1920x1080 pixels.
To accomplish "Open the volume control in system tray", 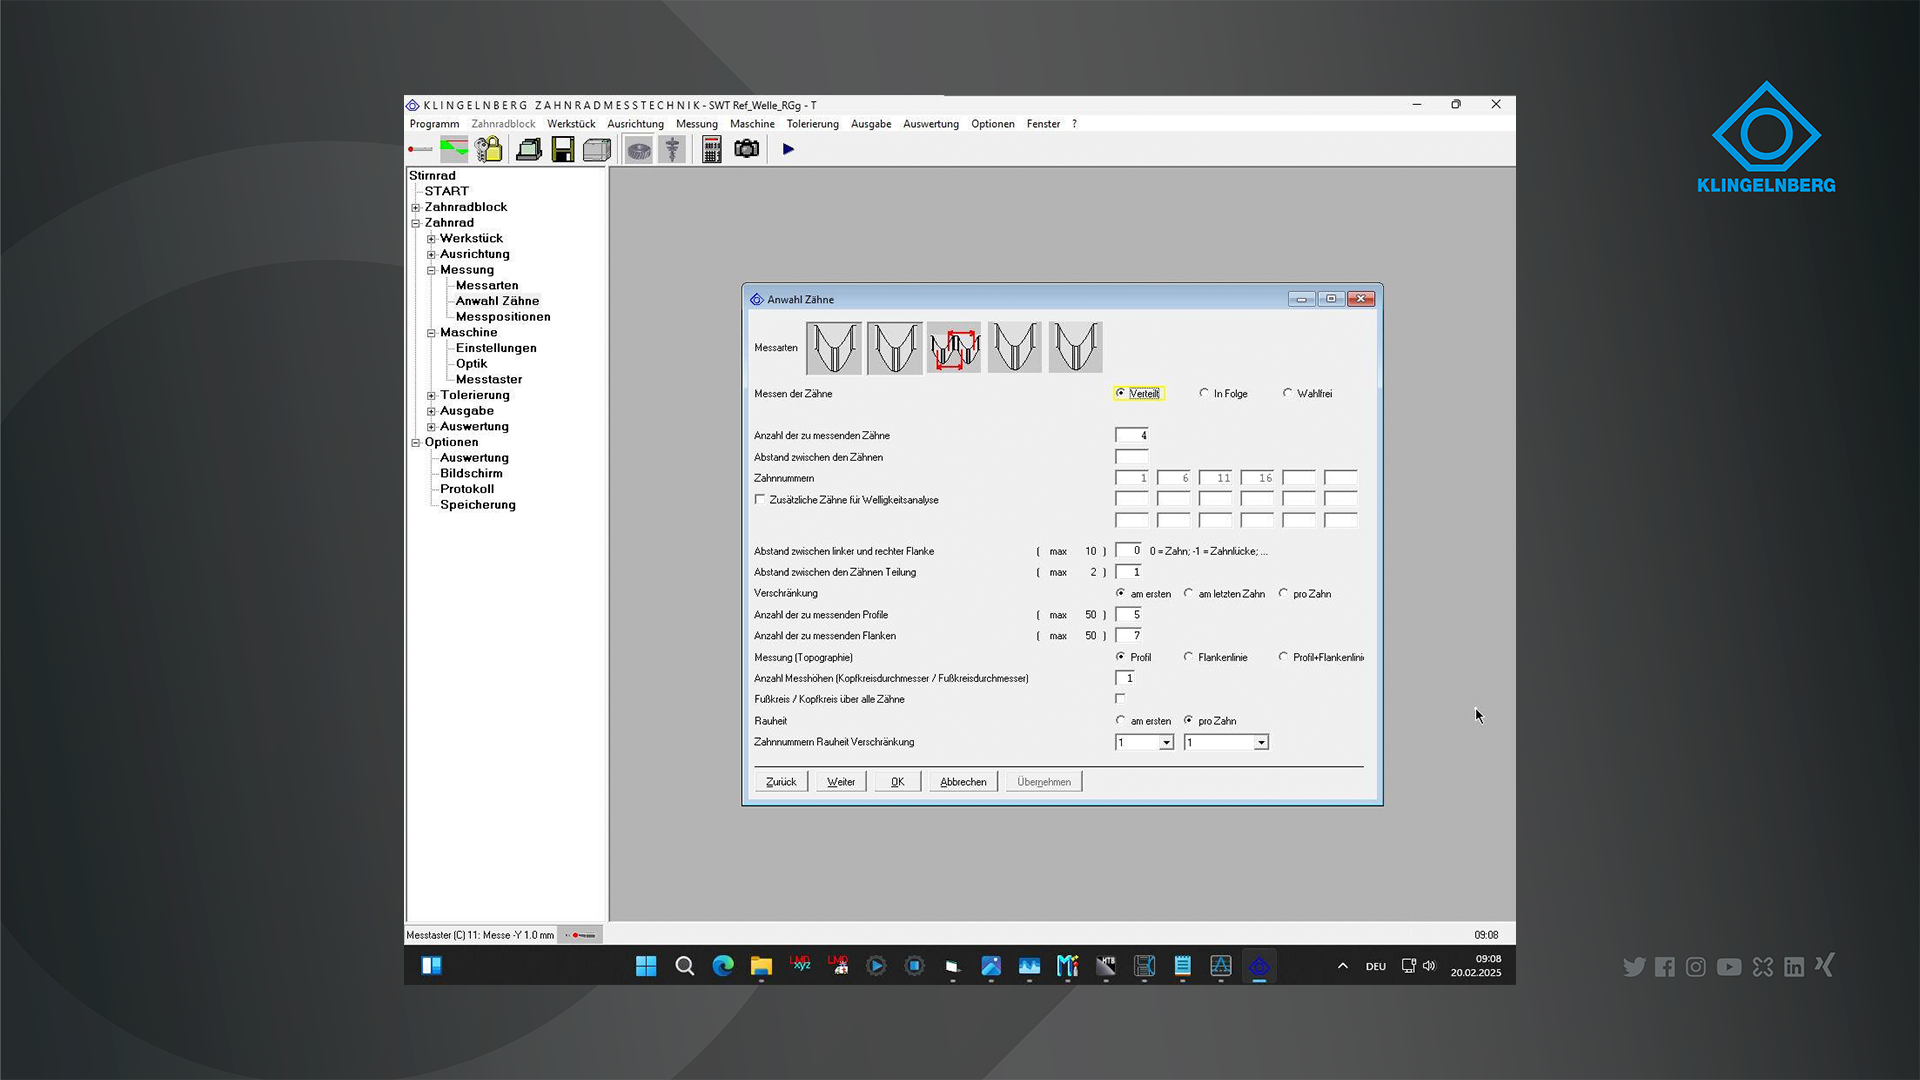I will pos(1429,966).
